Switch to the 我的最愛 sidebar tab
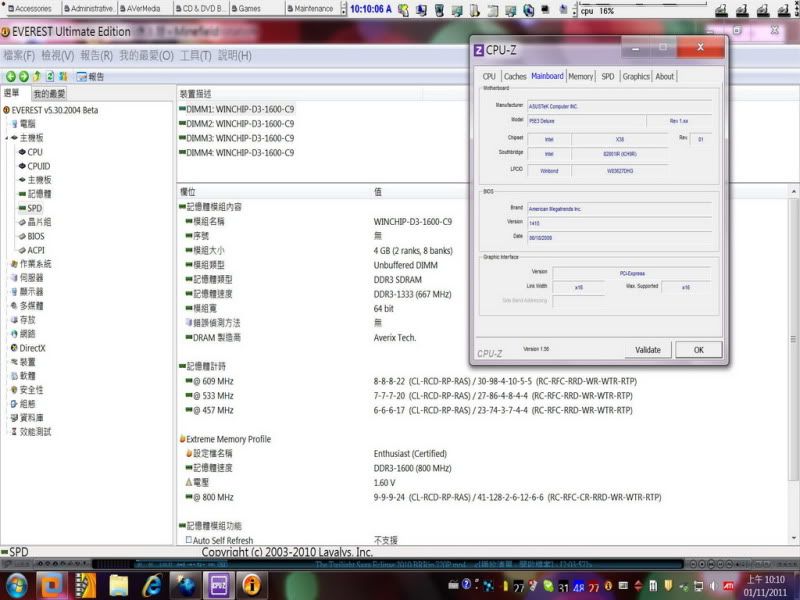Viewport: 800px width, 600px height. tap(49, 94)
